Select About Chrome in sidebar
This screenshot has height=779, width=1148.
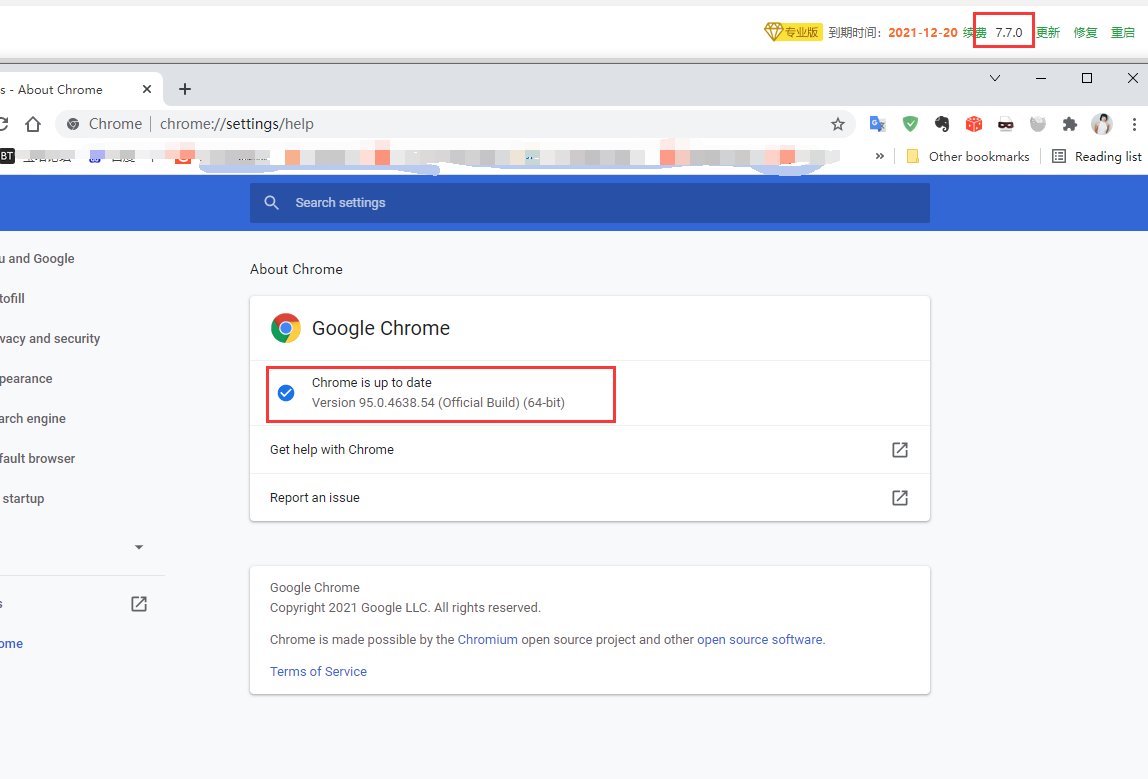click(12, 644)
